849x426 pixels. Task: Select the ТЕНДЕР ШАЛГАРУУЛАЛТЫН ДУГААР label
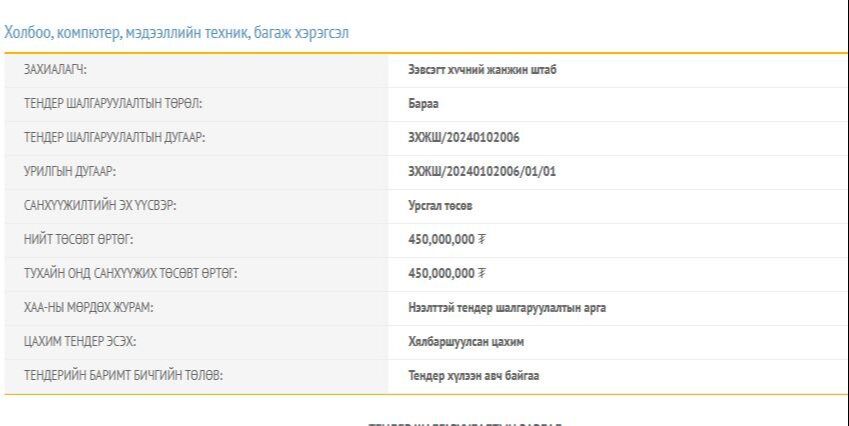coord(115,138)
